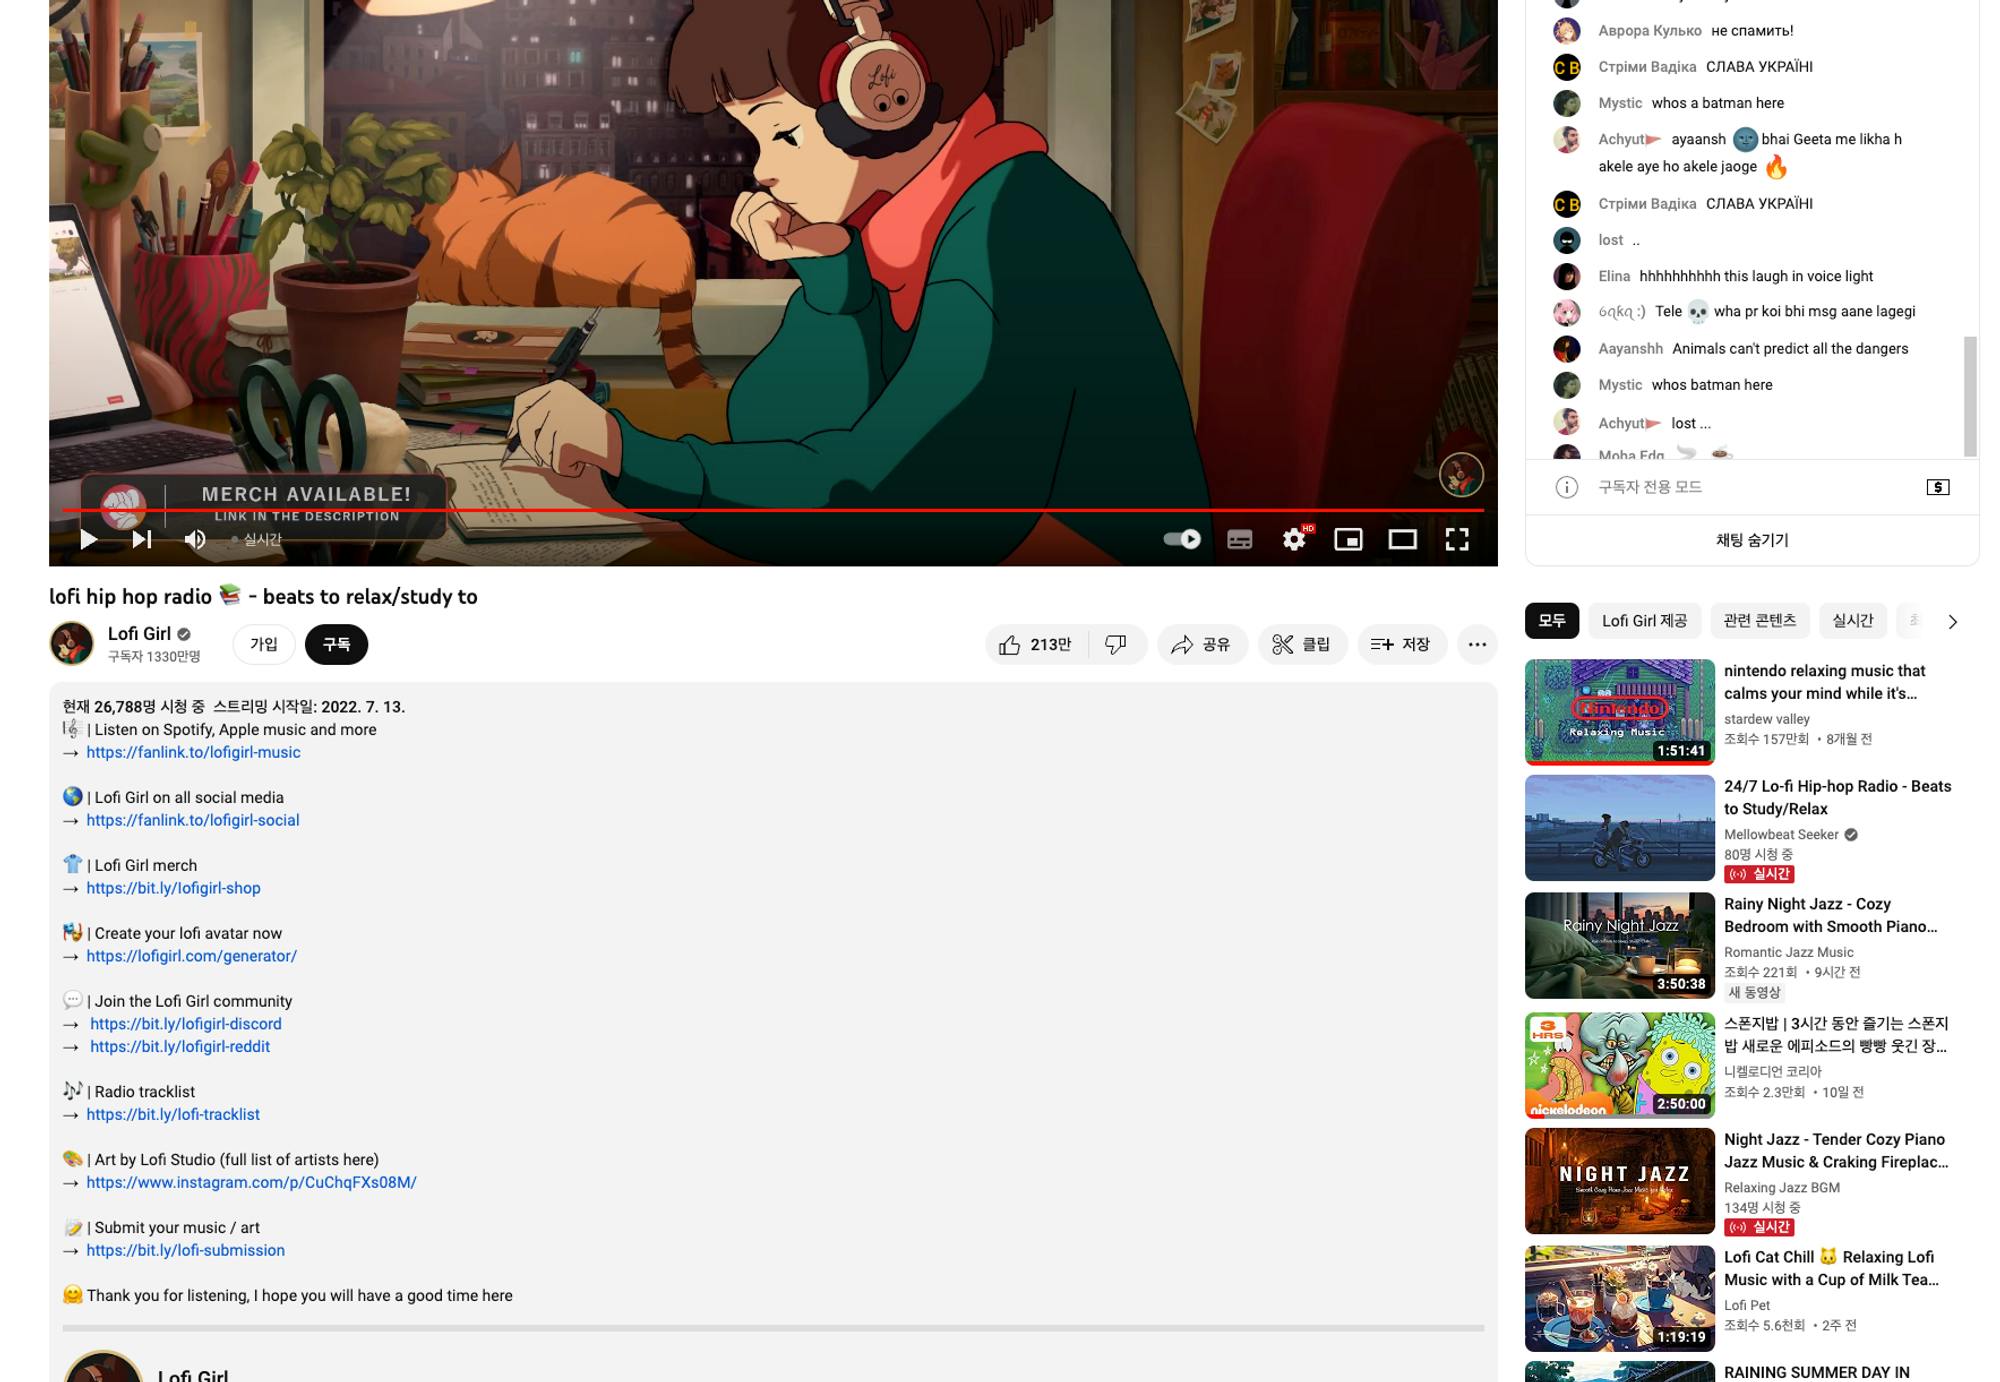This screenshot has height=1382, width=2000.
Task: Open the three-dot more actions menu
Action: pos(1476,644)
